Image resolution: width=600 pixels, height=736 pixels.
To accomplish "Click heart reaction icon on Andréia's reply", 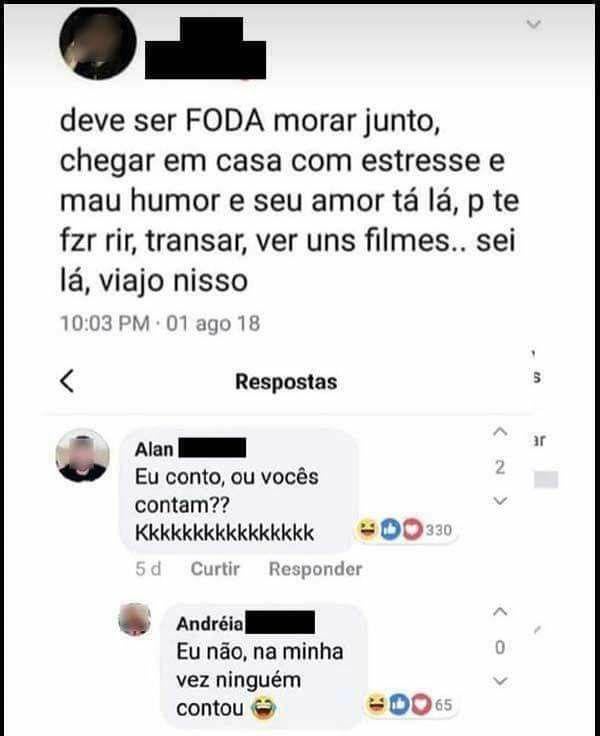I will coord(421,704).
